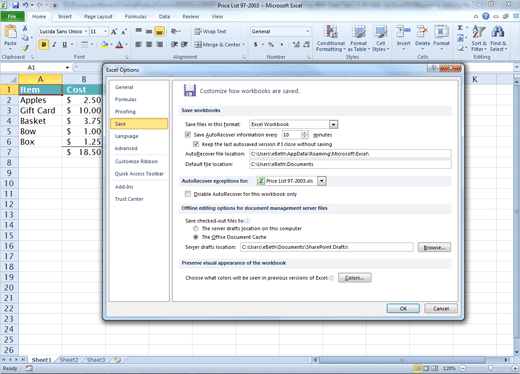520x374 pixels.
Task: Click Cancel in Excel Options dialog
Action: click(441, 309)
